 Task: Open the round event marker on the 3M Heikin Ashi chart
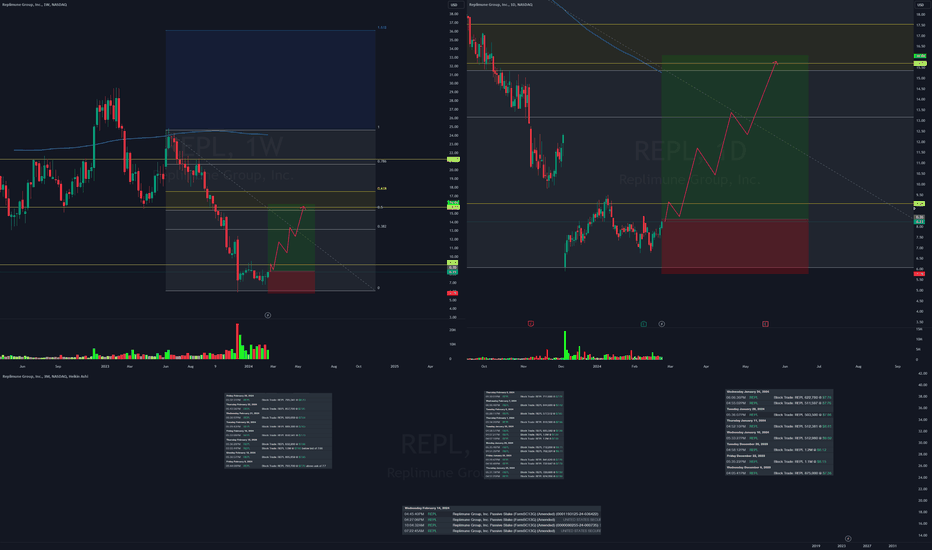click(x=848, y=539)
